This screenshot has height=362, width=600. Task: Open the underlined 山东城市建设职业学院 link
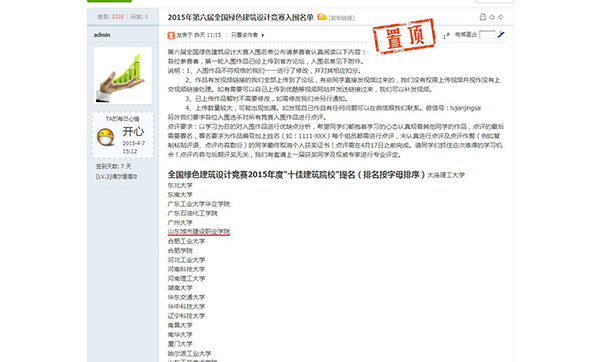point(199,232)
